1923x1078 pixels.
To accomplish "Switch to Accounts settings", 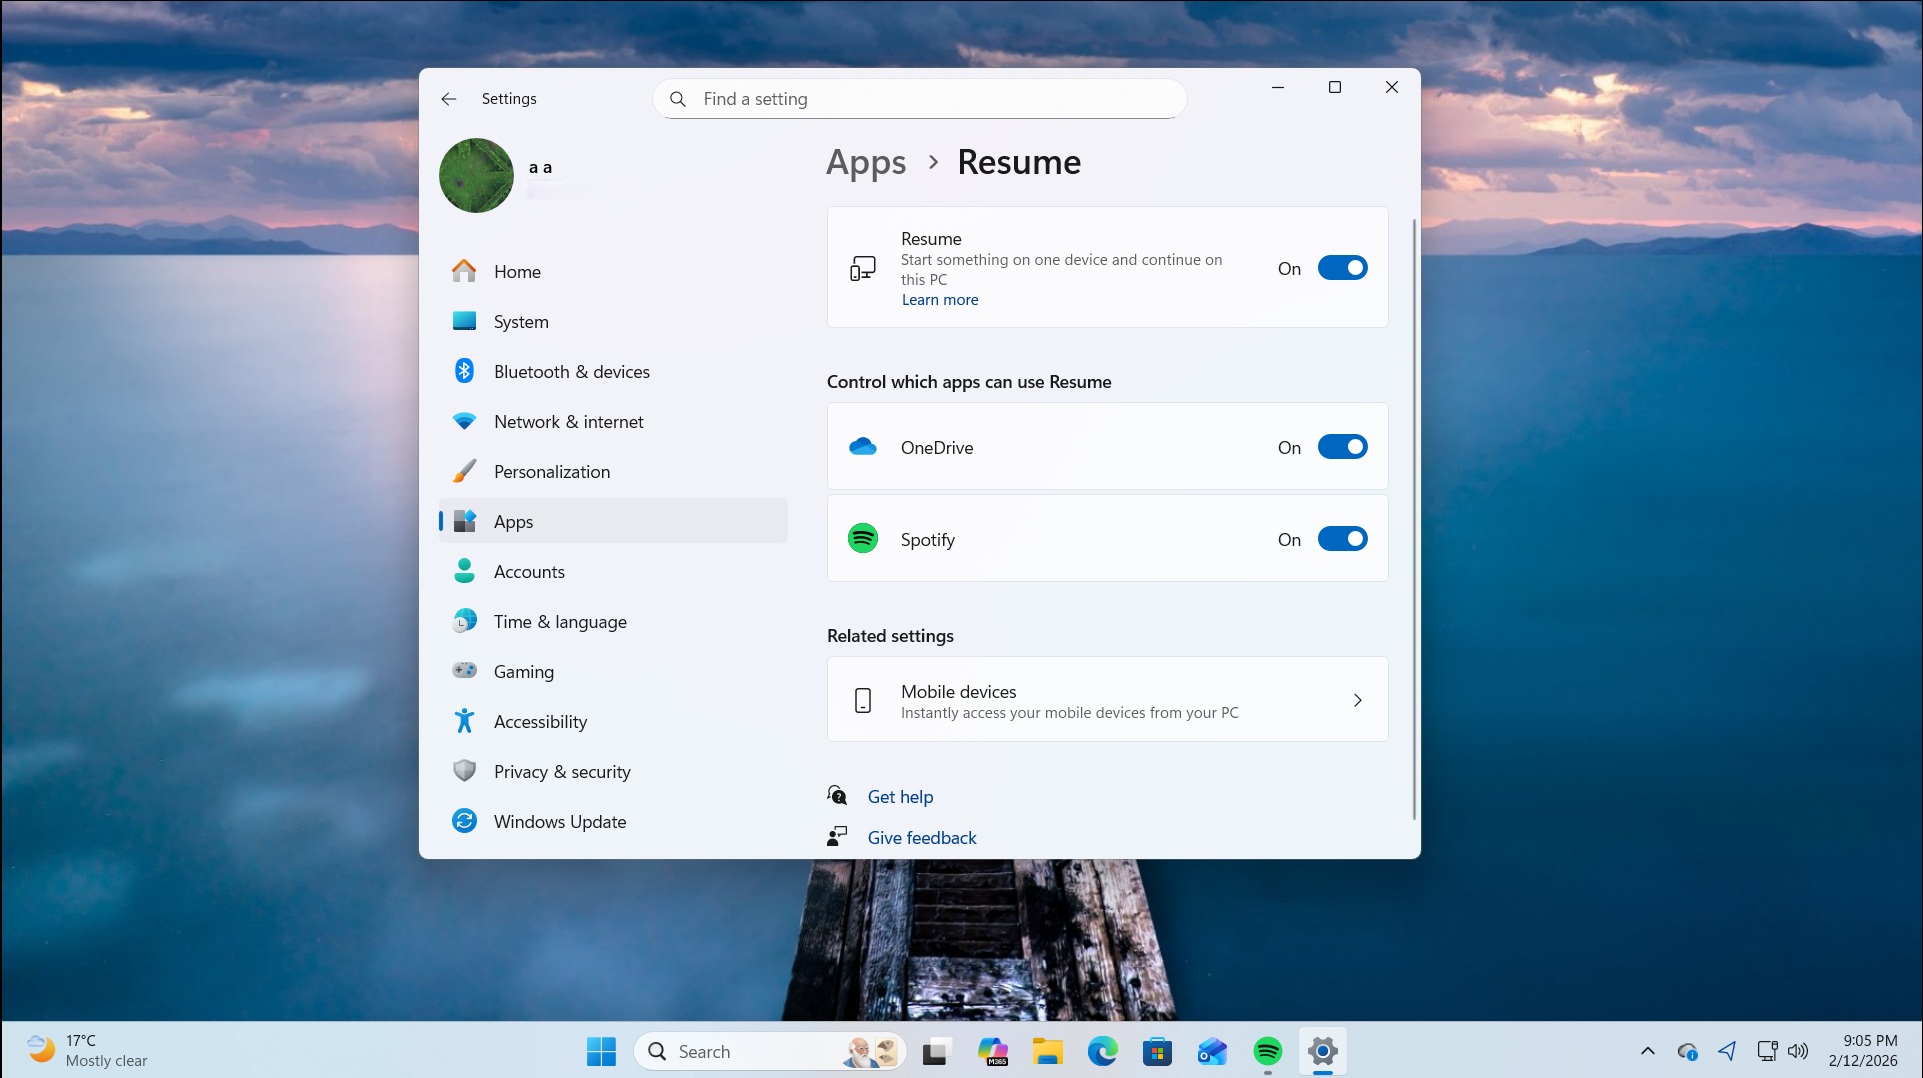I will coord(529,571).
